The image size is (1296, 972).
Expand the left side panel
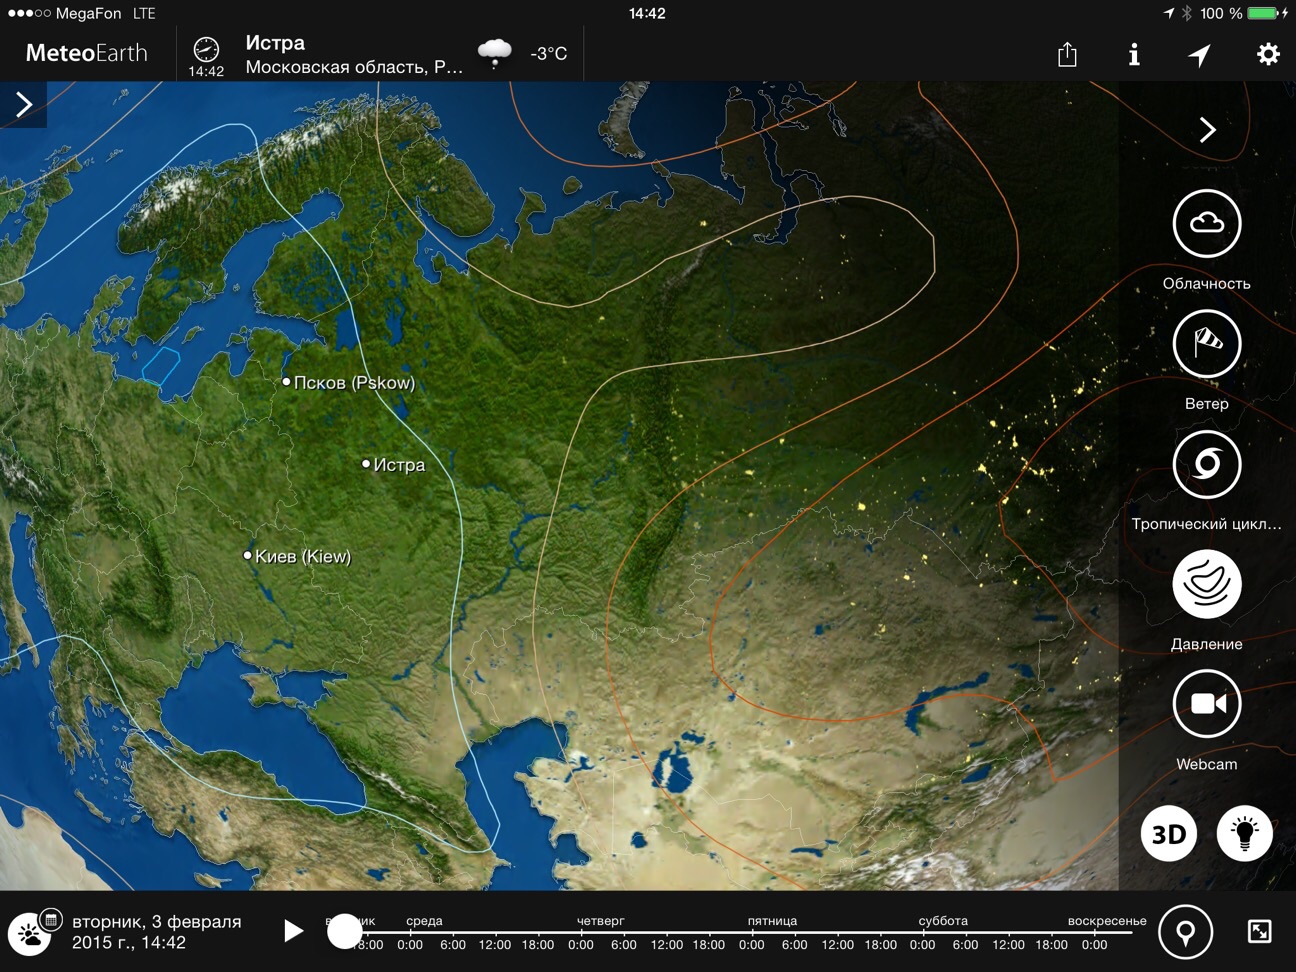tap(24, 104)
